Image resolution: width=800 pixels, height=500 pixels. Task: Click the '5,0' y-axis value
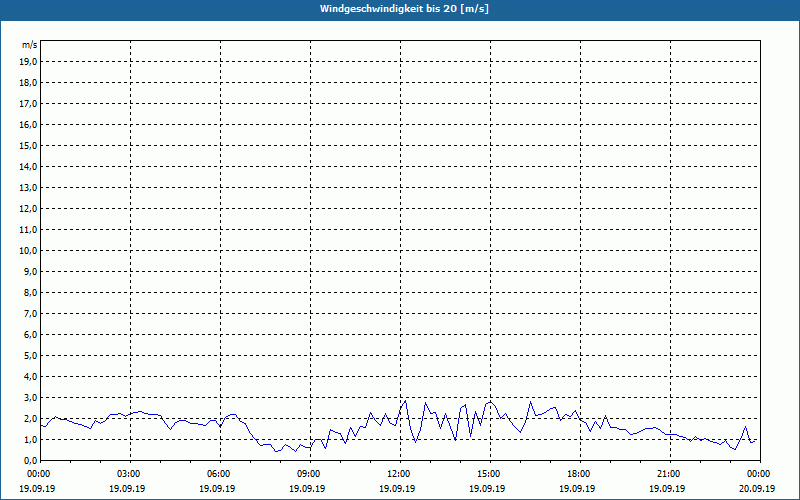tap(30, 356)
